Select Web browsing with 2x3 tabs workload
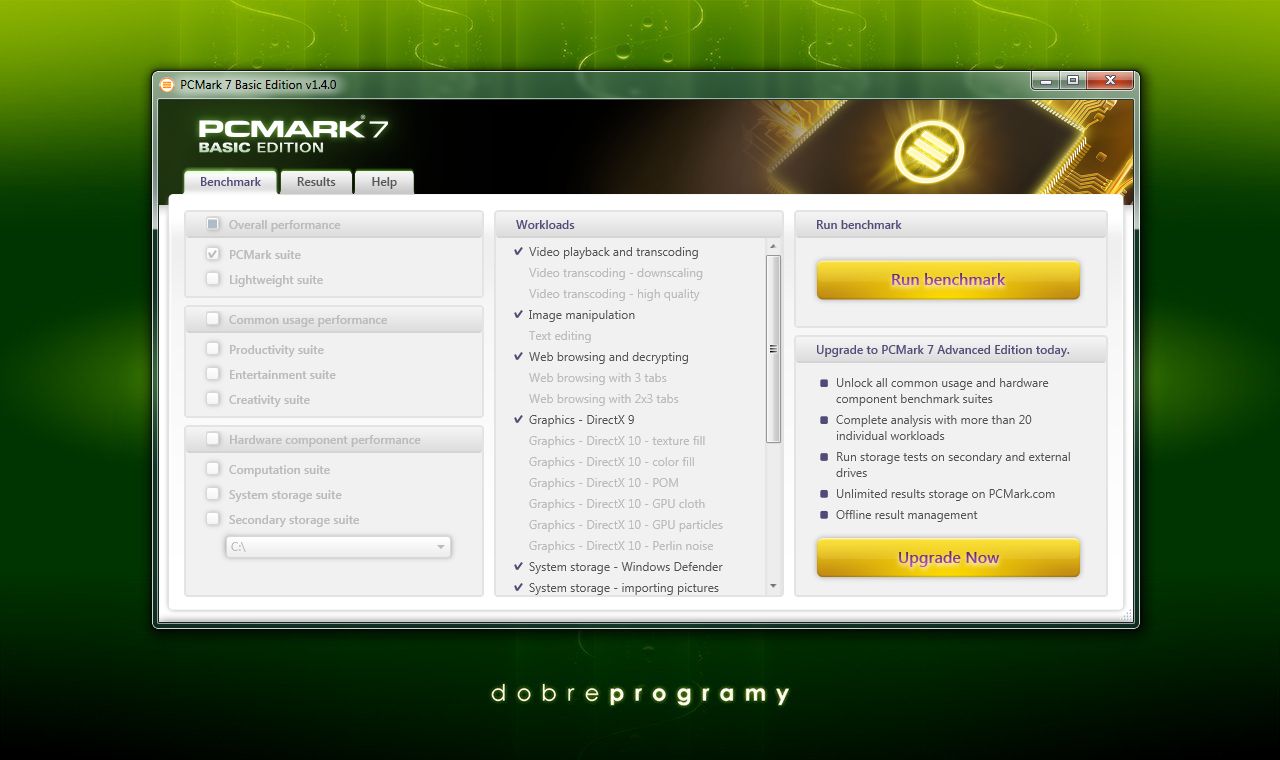 point(603,399)
